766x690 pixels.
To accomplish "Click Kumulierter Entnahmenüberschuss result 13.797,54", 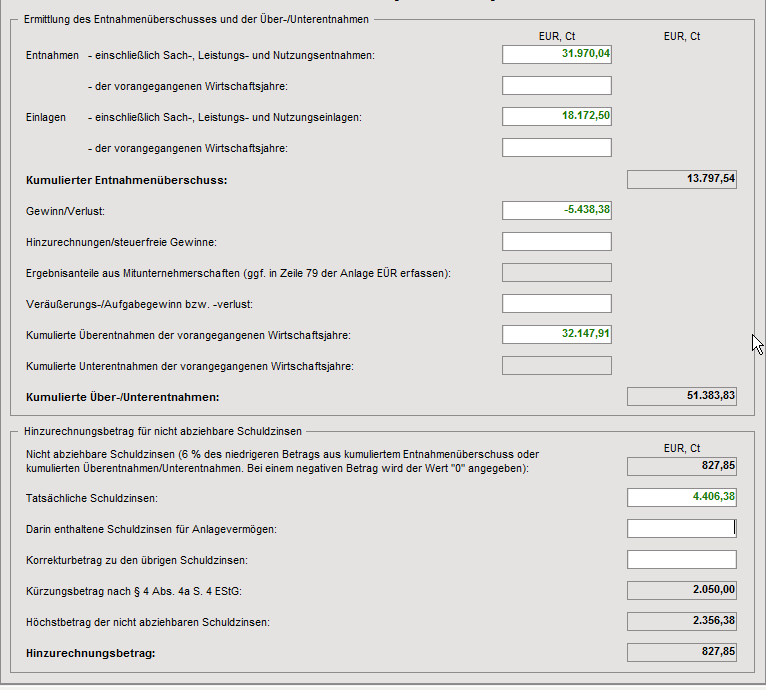I will 681,179.
